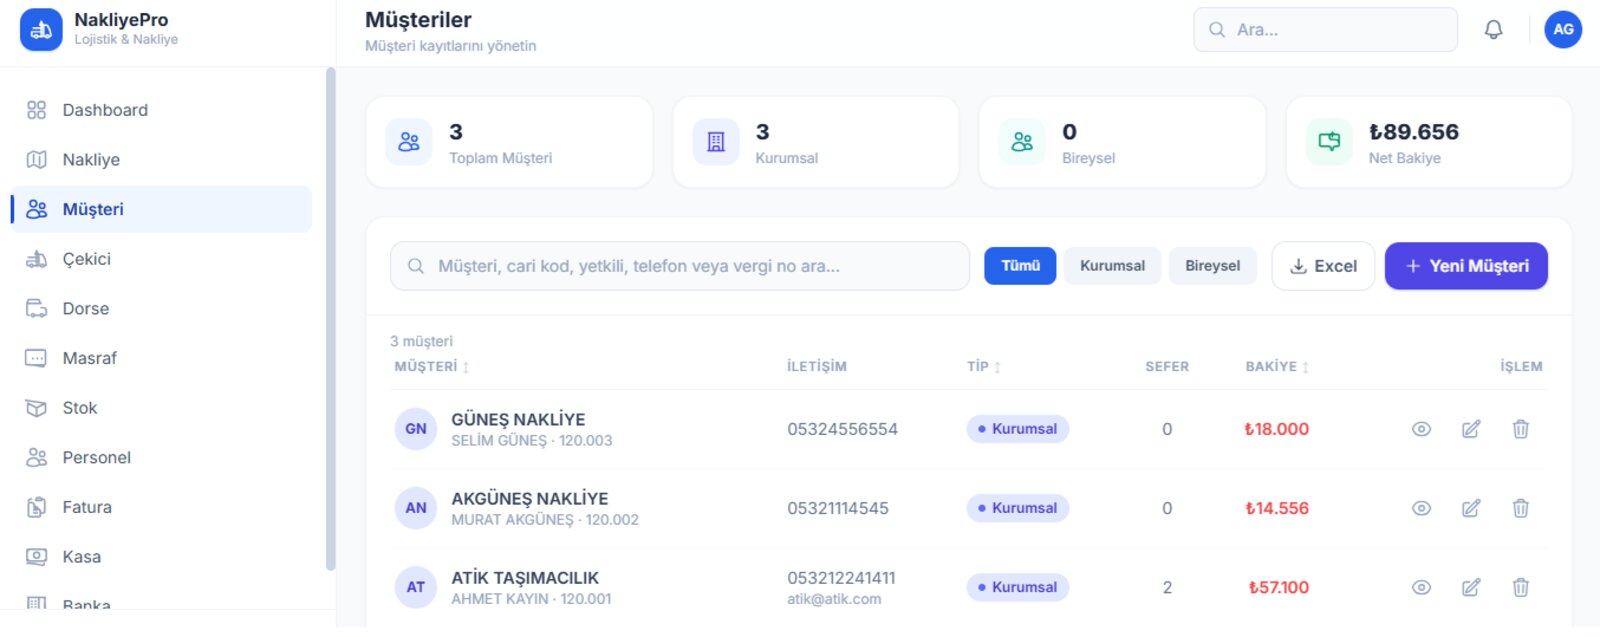View GÜNEŞ NAKLİYE details via eye icon
The height and width of the screenshot is (637, 1600).
pos(1421,429)
